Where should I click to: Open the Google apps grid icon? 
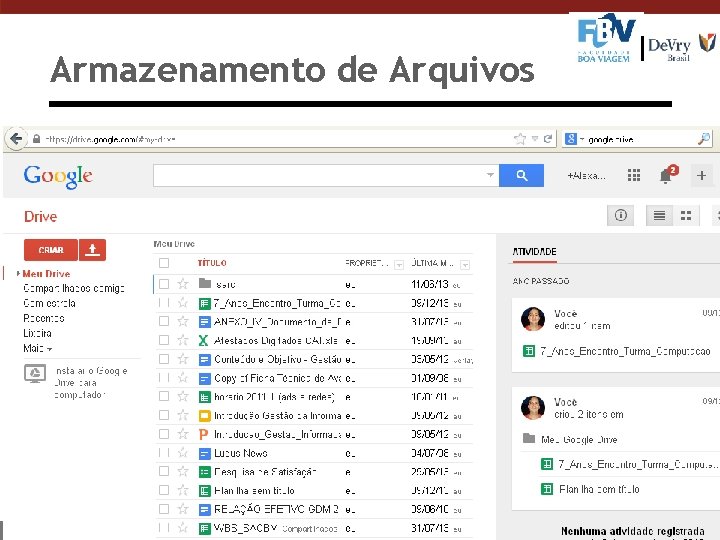[x=634, y=175]
